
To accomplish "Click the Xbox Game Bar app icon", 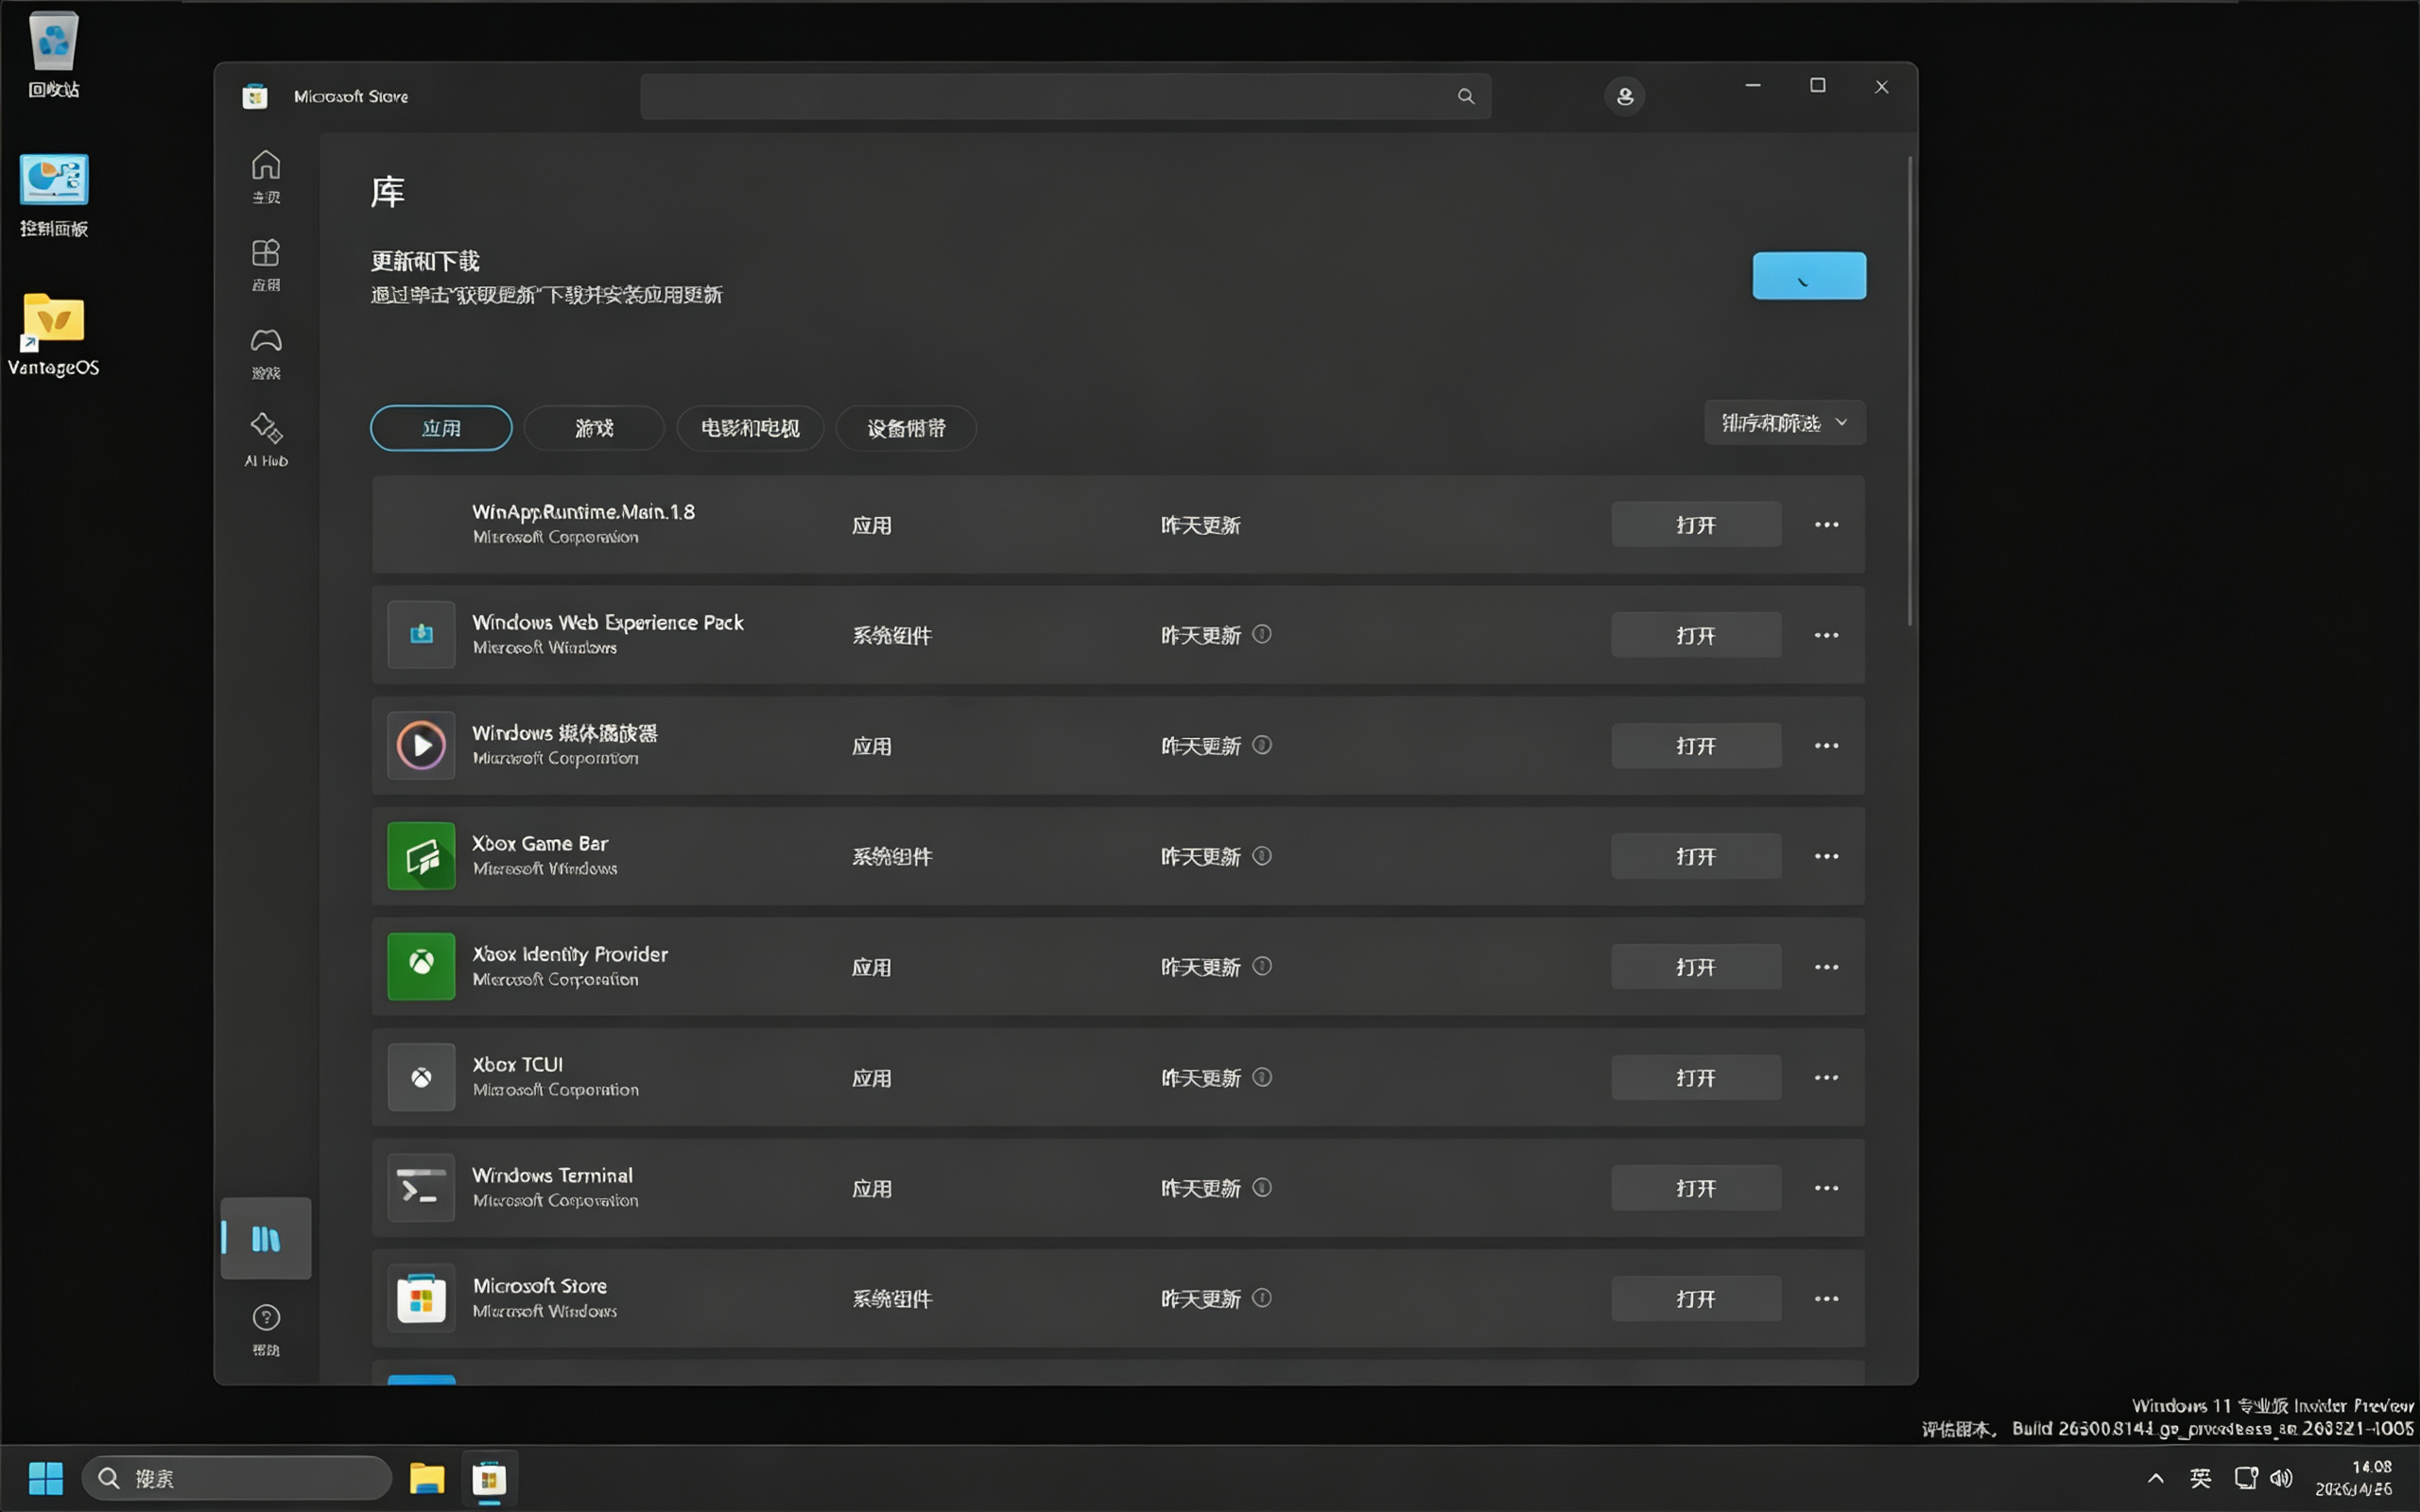I will click(421, 856).
